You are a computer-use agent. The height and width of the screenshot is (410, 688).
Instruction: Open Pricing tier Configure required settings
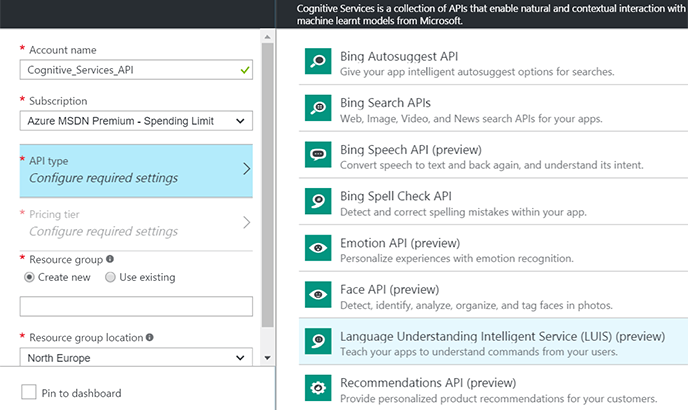click(136, 224)
